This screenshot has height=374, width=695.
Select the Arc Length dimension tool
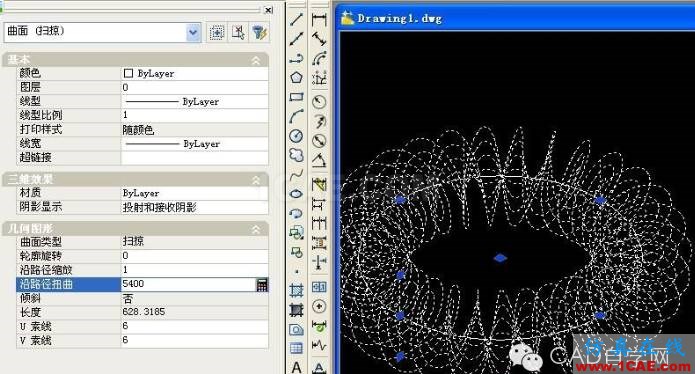pyautogui.click(x=319, y=58)
